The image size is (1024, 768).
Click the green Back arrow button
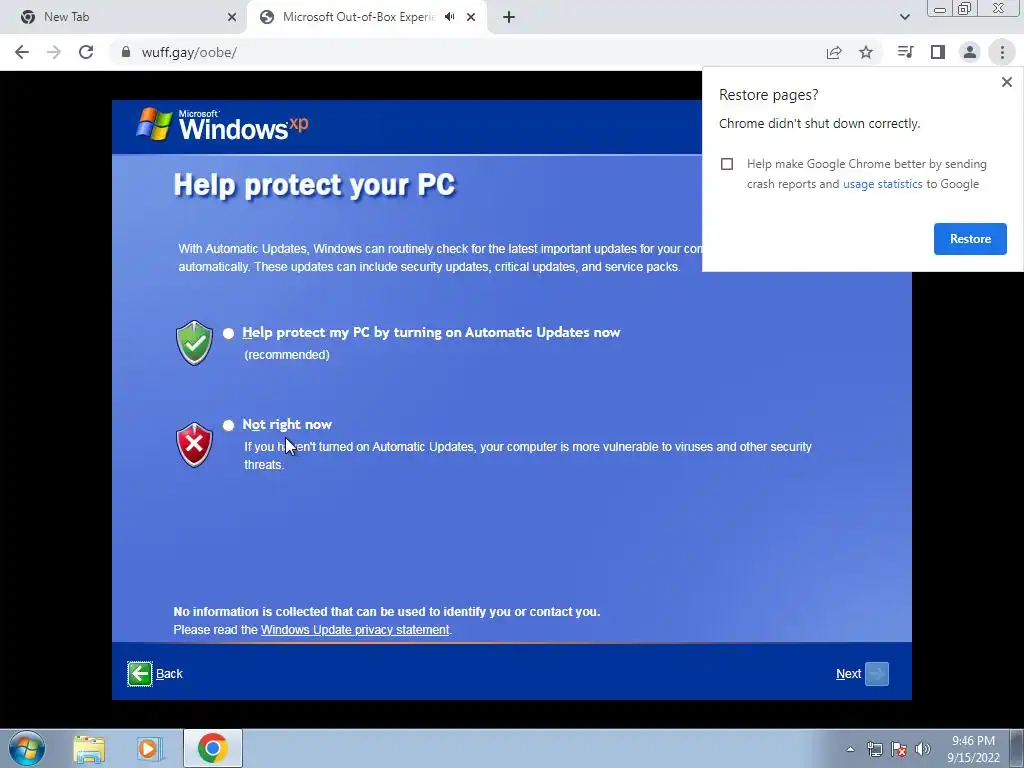(140, 674)
